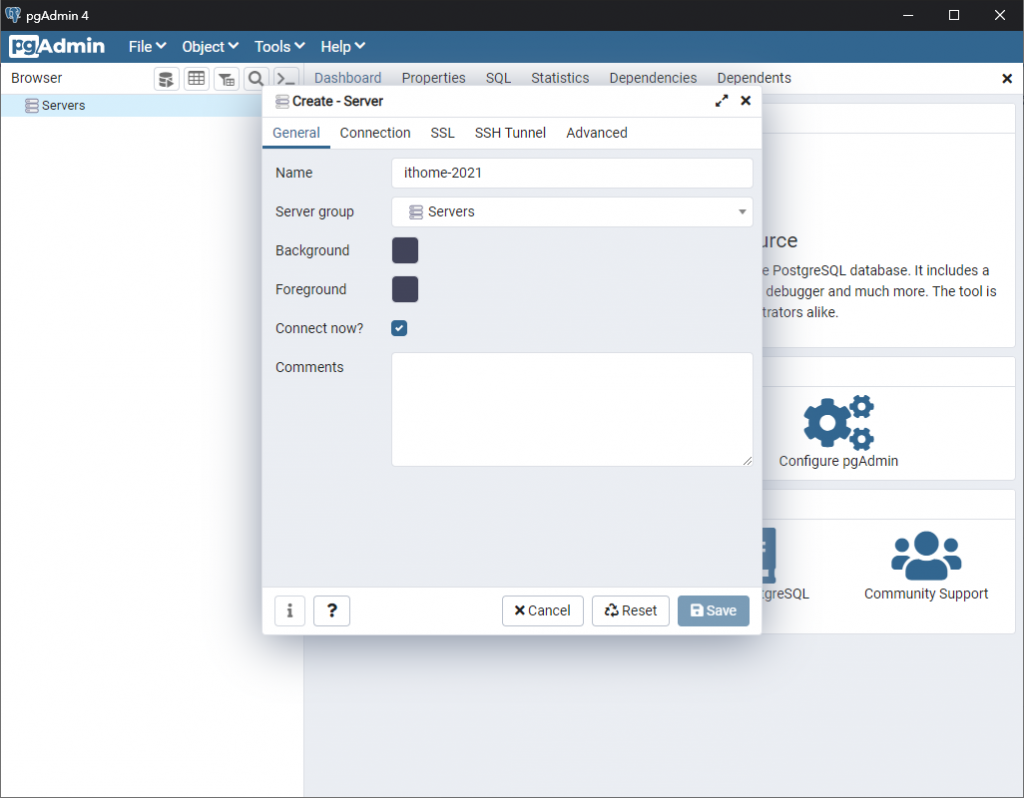Pick the Foreground color swatch
Image resolution: width=1024 pixels, height=798 pixels.
tap(405, 289)
